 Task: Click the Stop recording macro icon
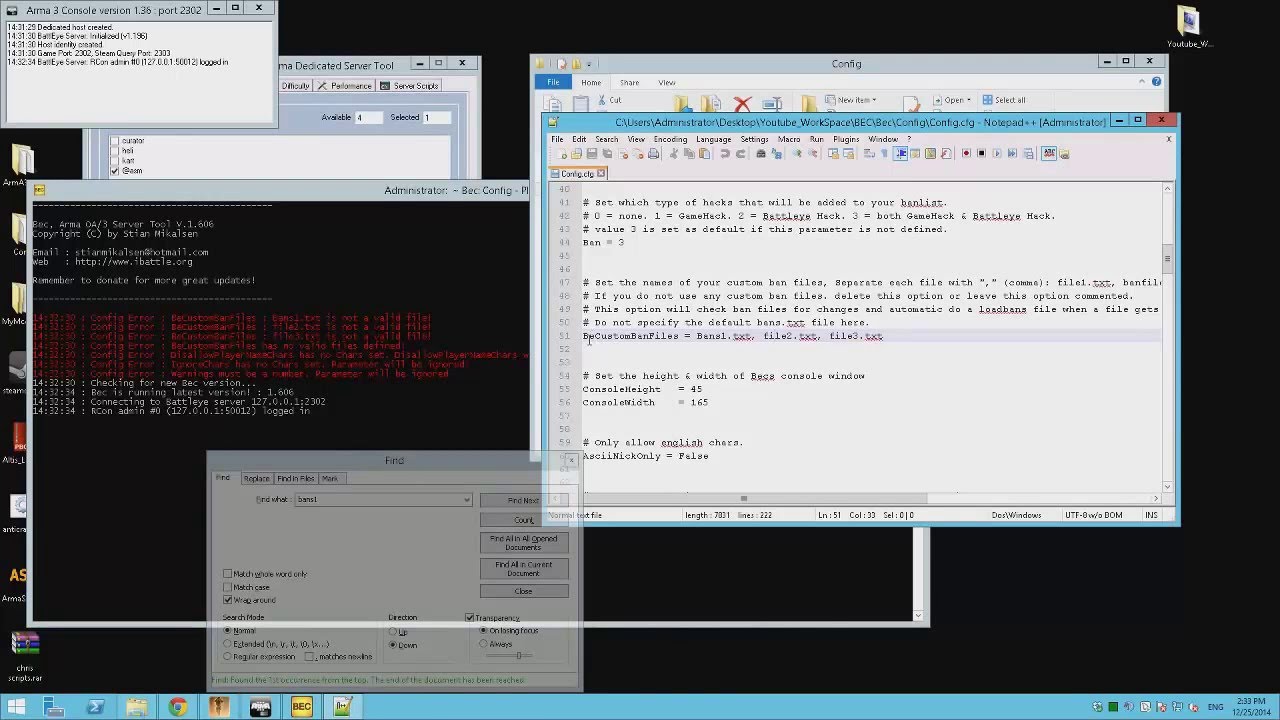tap(982, 154)
